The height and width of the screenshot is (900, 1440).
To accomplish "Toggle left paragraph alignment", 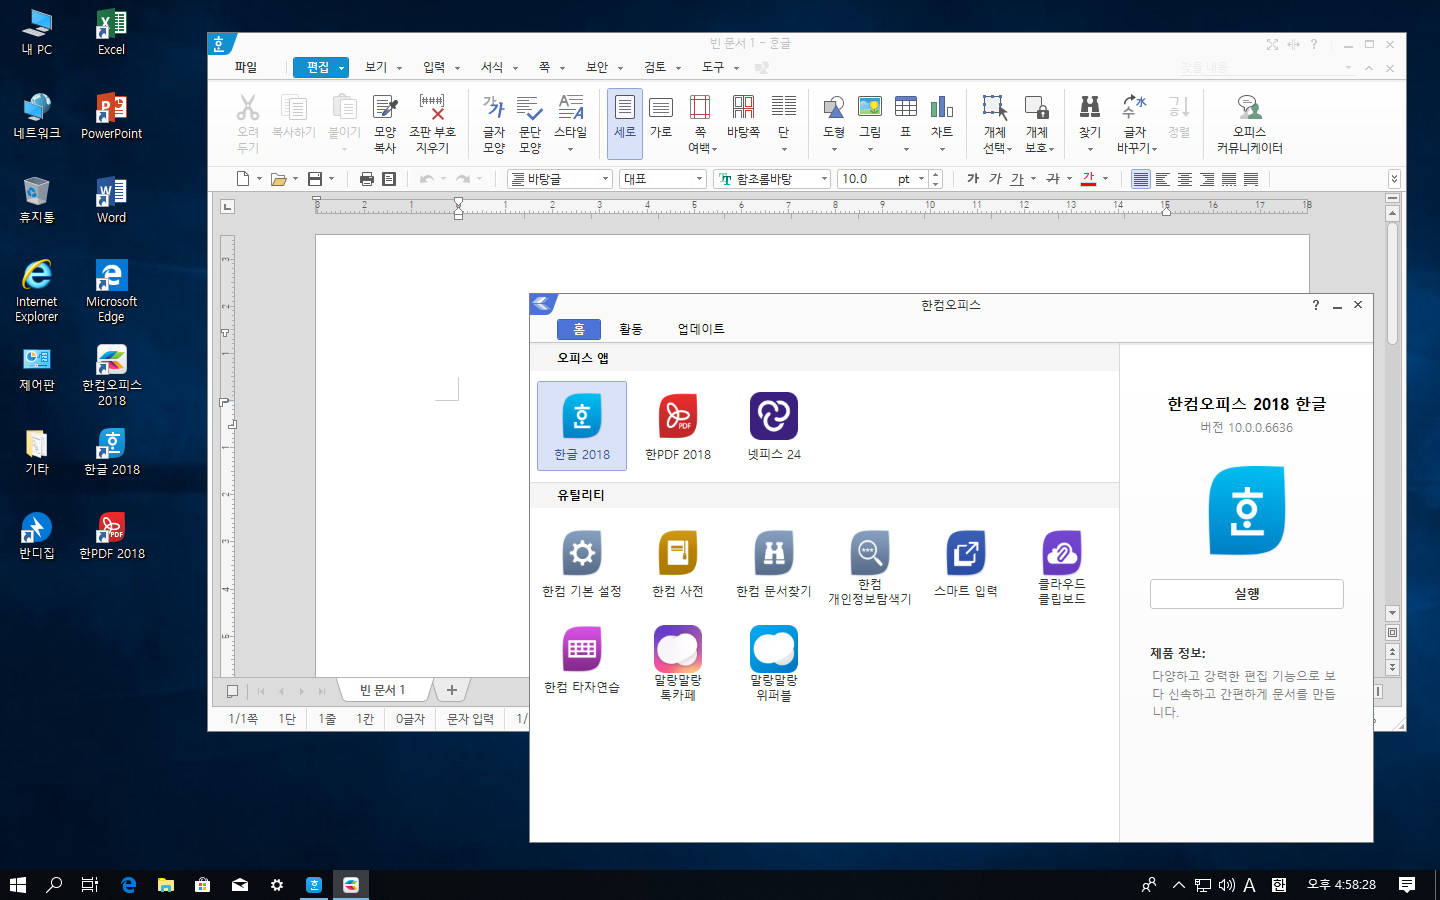I will [1163, 179].
